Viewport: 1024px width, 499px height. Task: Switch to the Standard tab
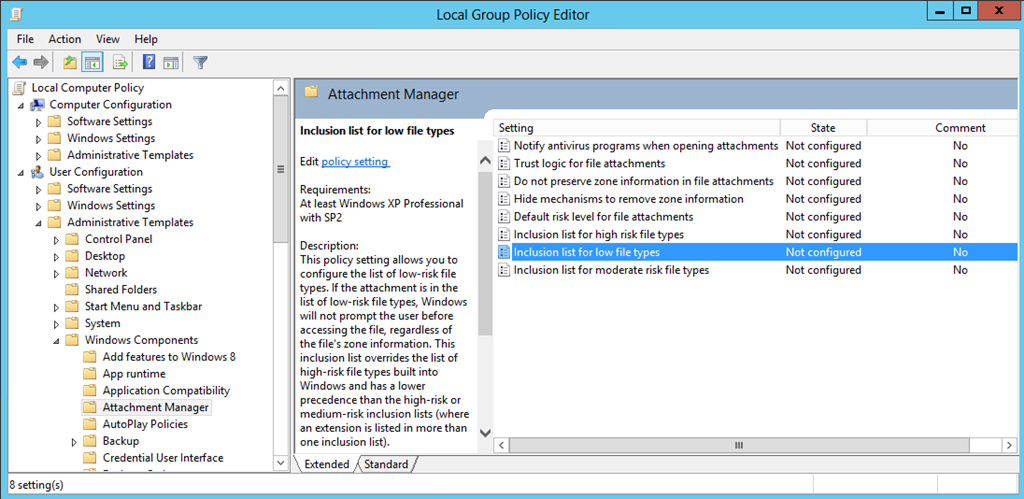click(x=386, y=464)
